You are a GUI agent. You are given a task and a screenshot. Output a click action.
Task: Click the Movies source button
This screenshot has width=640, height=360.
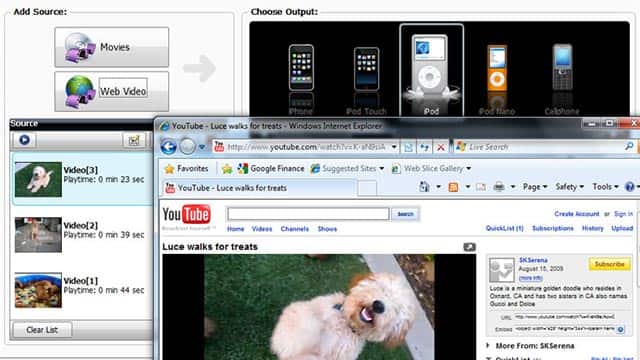pos(111,47)
